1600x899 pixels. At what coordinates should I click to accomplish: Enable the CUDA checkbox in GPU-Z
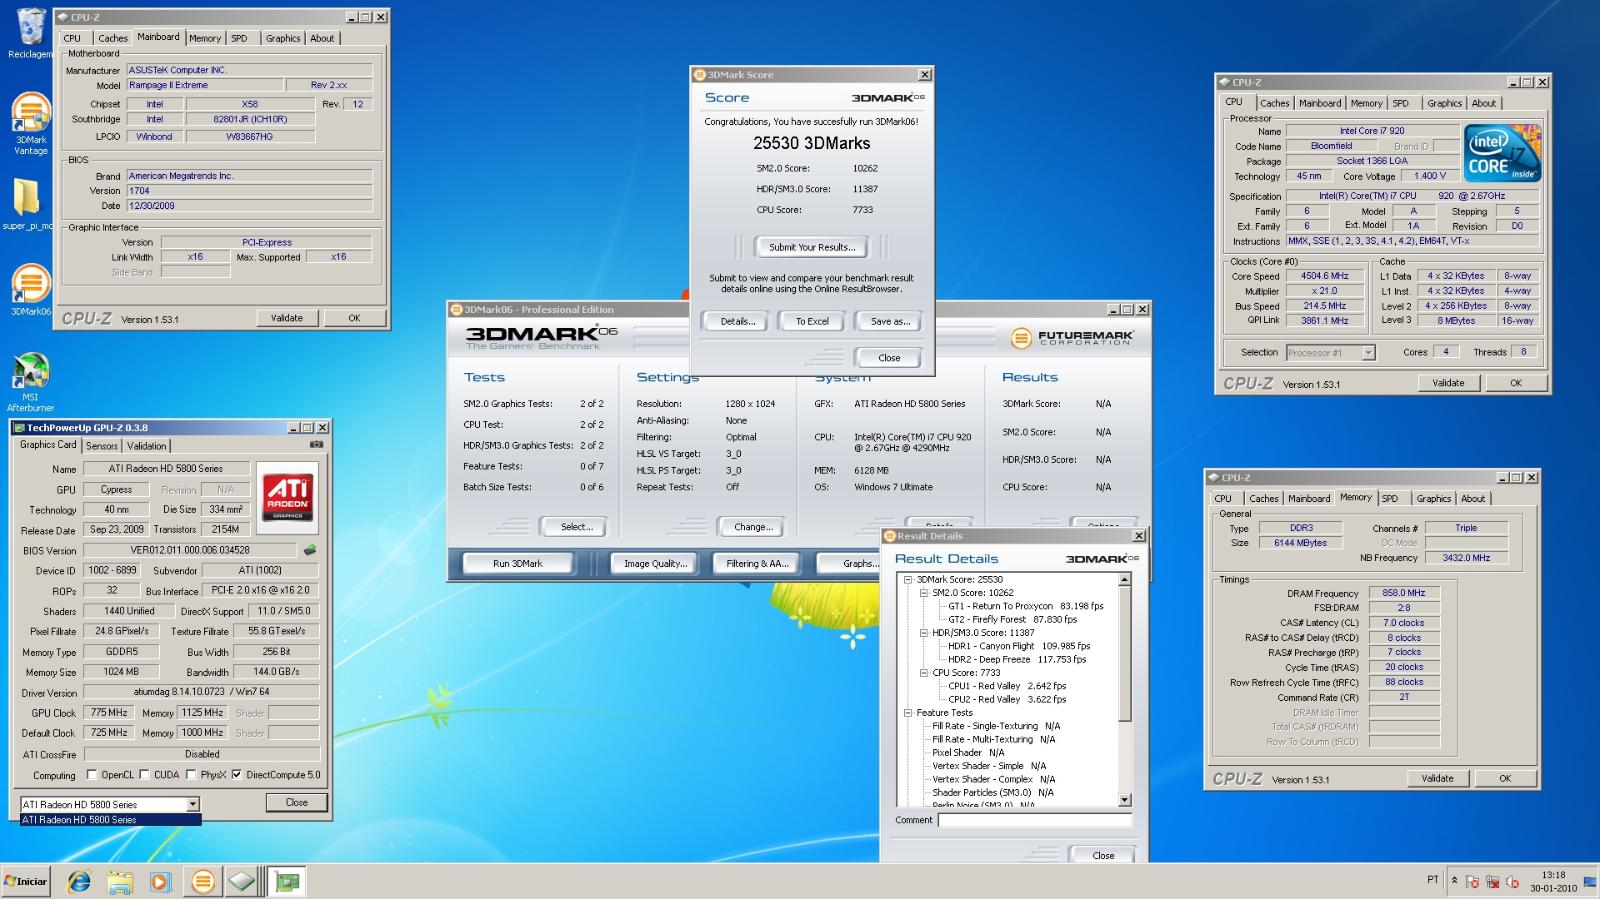(x=144, y=774)
